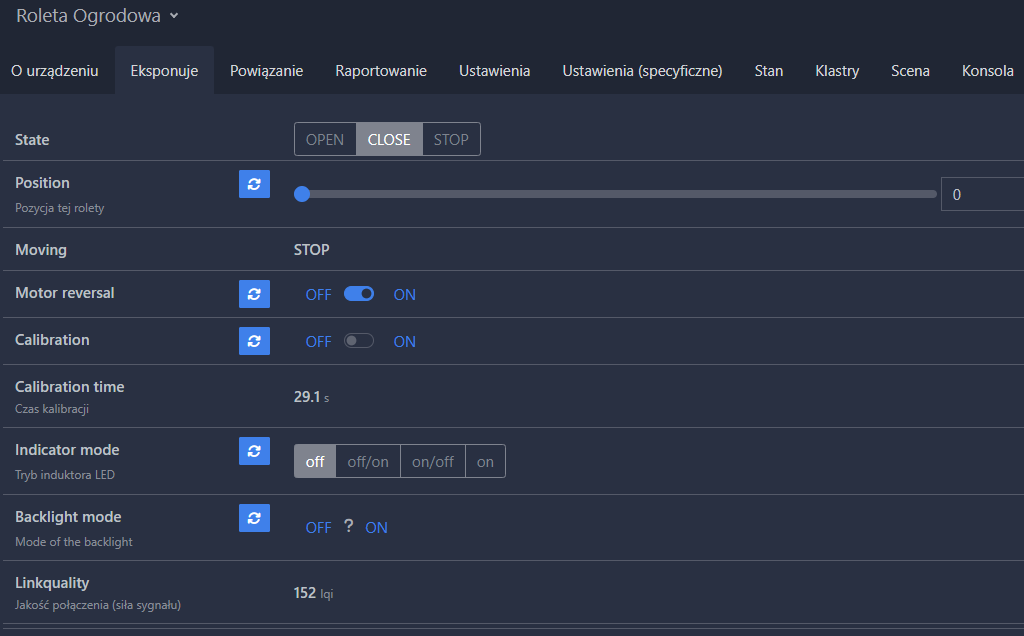Open the Konsola tab

tap(987, 71)
